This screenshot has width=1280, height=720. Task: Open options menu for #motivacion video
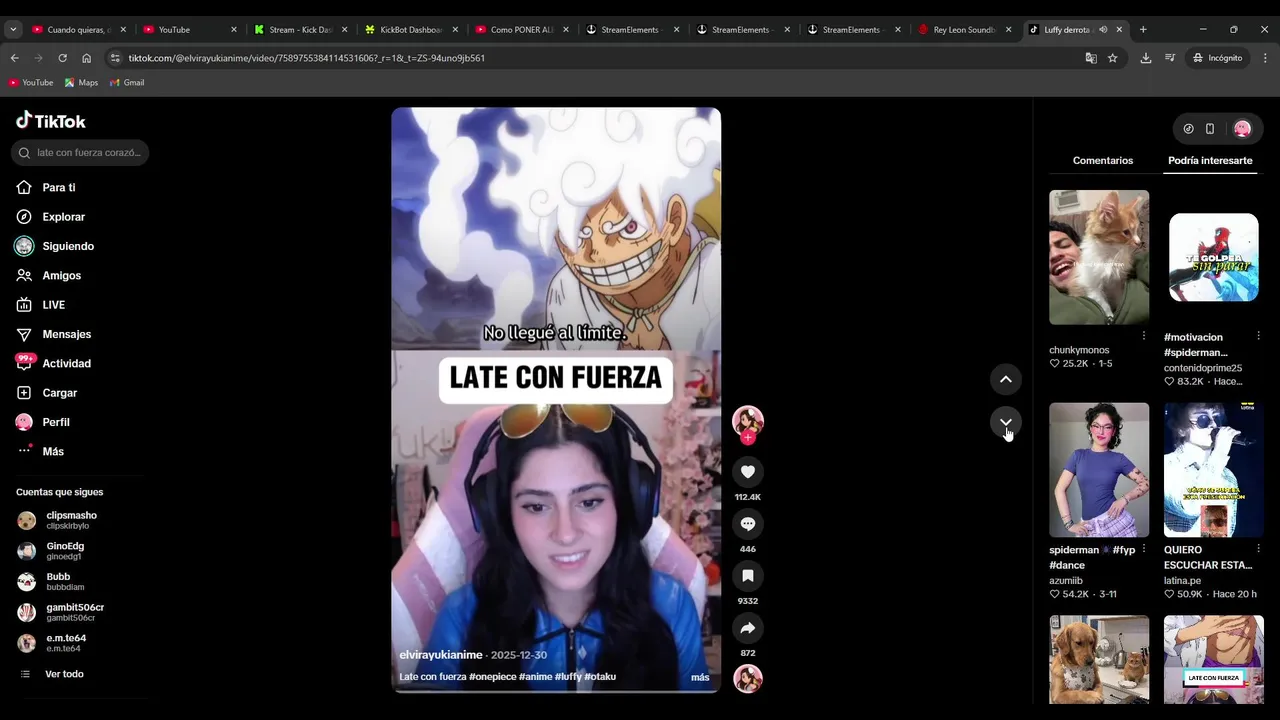pyautogui.click(x=1258, y=336)
